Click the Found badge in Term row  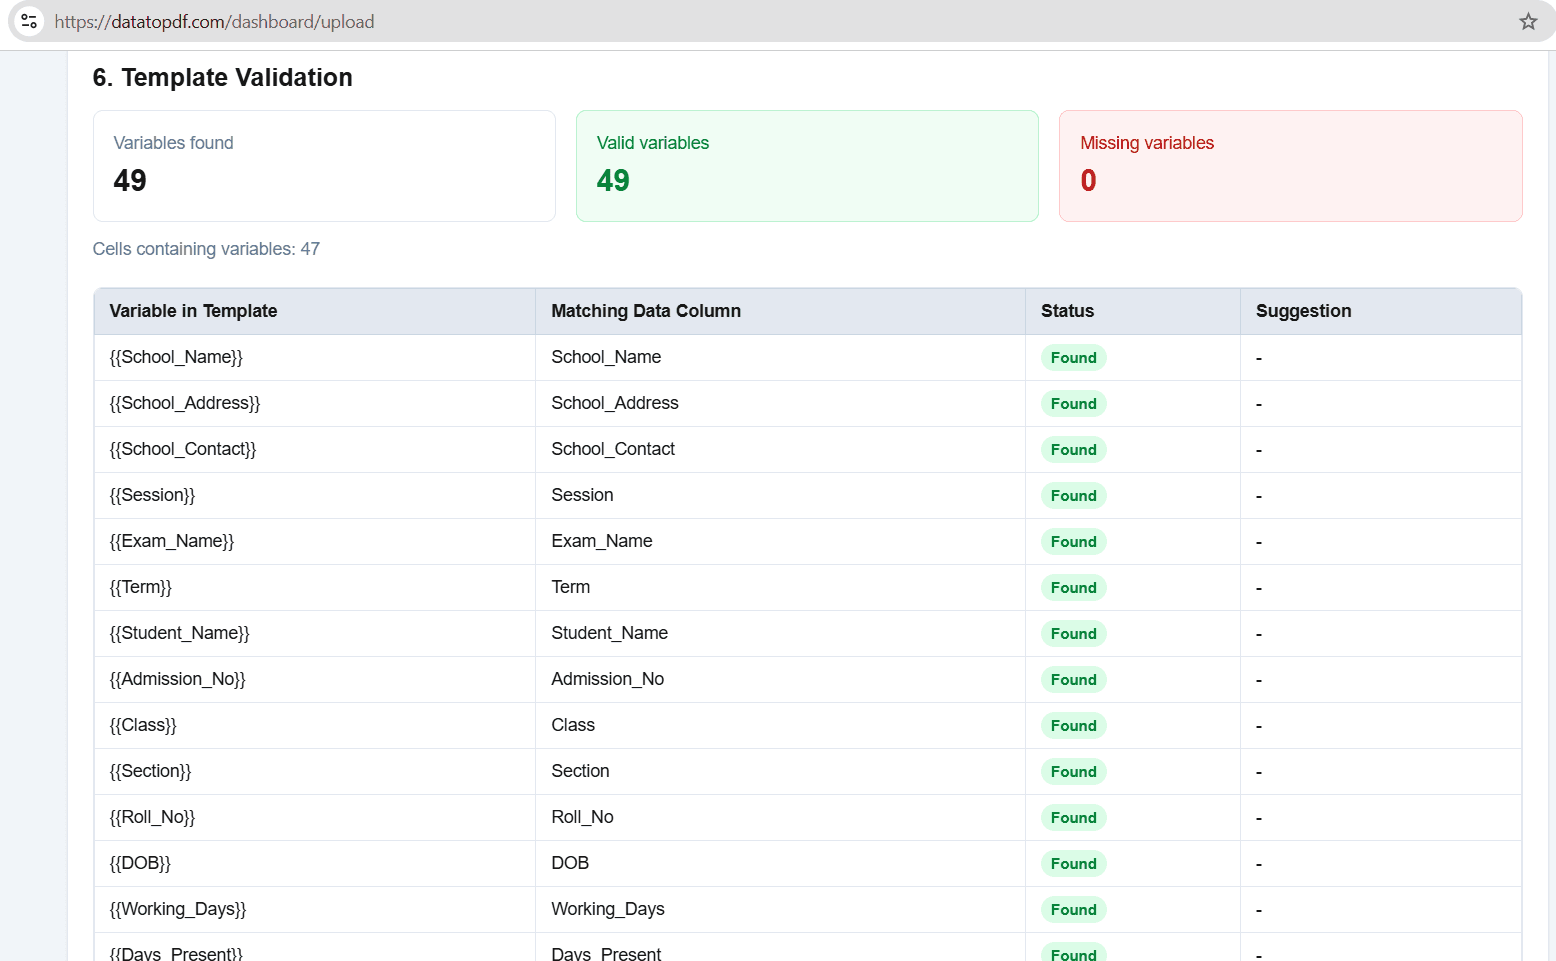1073,588
